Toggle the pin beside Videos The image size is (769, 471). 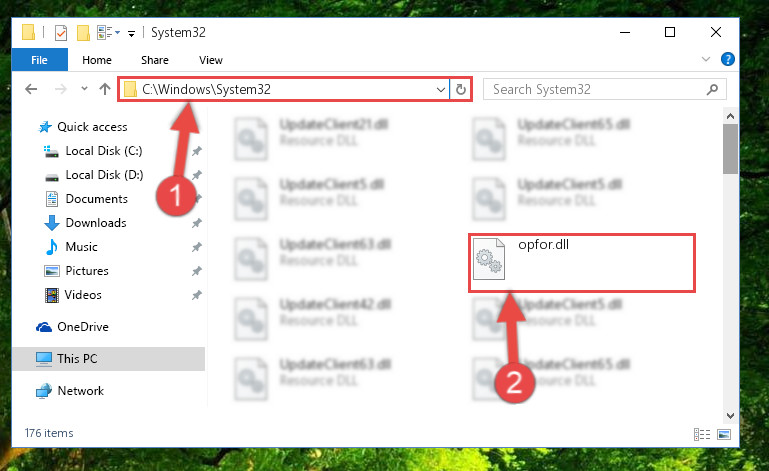pos(197,295)
